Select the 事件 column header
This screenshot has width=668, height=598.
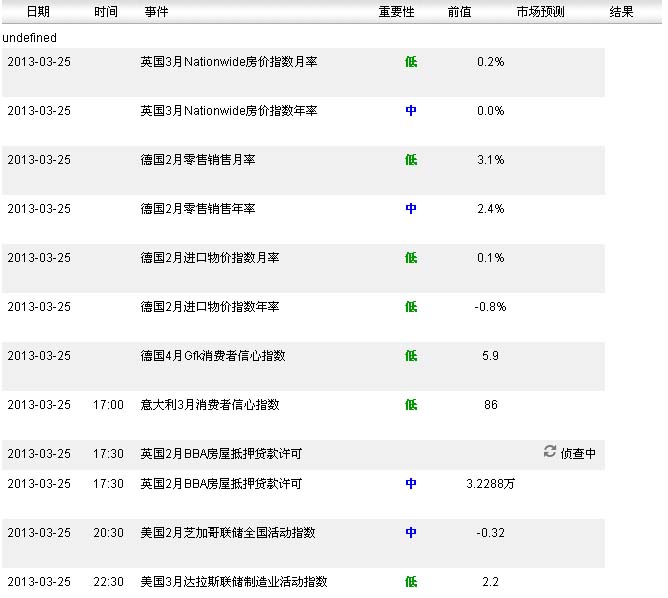pyautogui.click(x=156, y=12)
